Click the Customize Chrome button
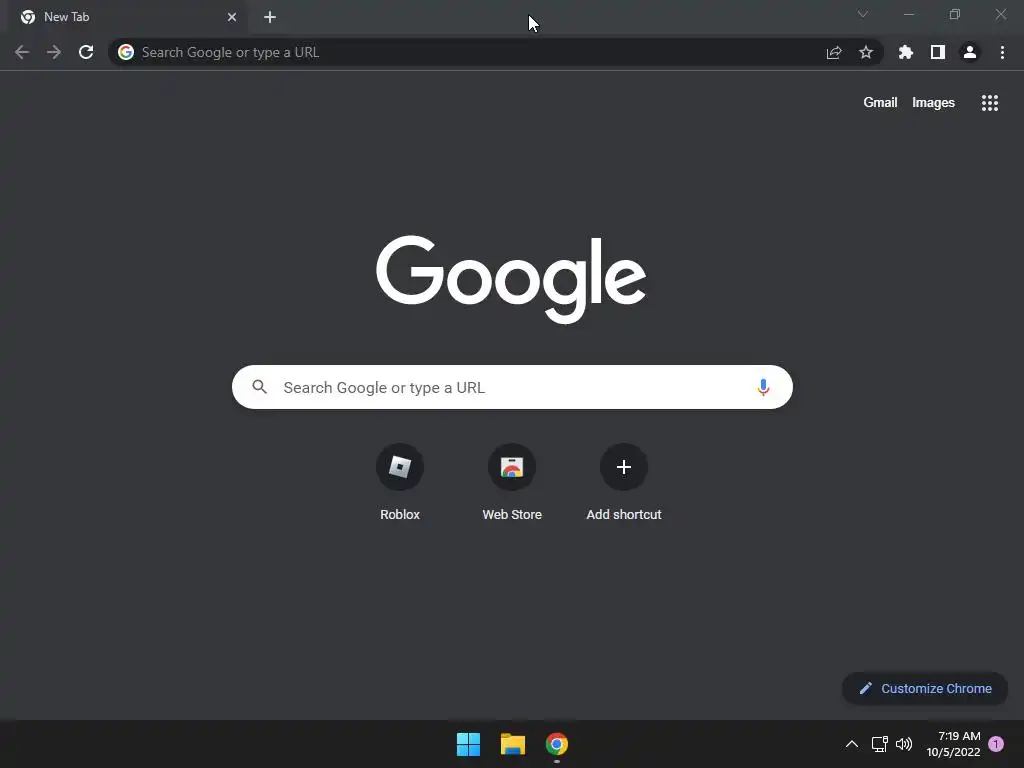Image resolution: width=1024 pixels, height=768 pixels. pos(925,688)
